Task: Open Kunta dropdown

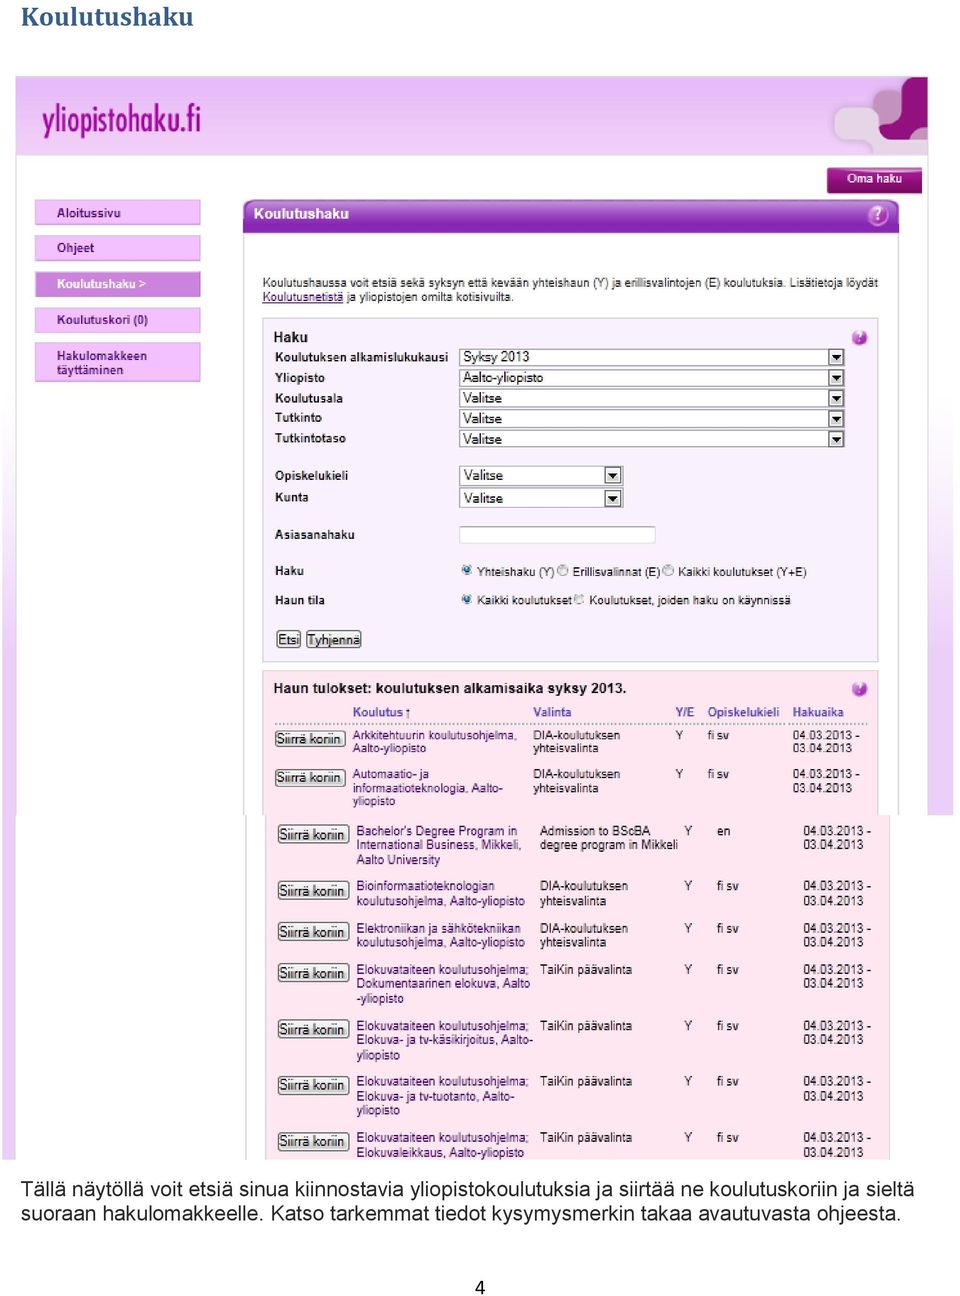Action: click(x=540, y=498)
